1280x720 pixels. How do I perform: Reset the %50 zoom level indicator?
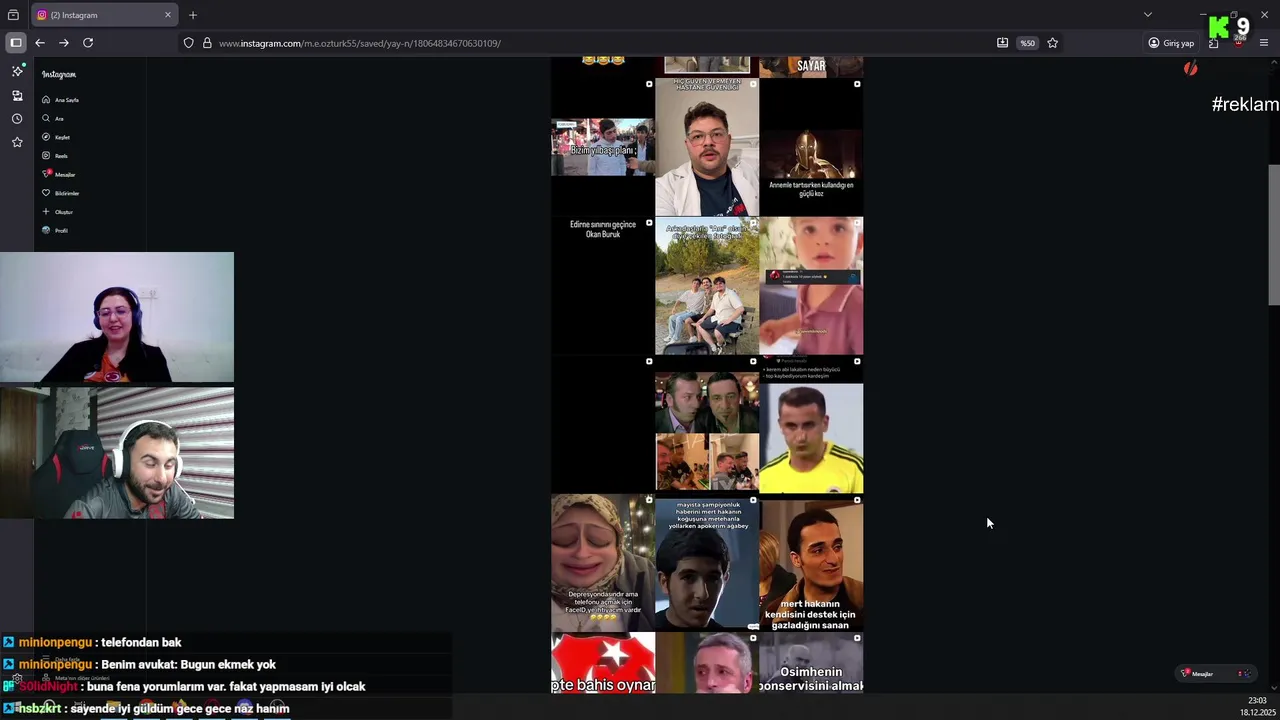[1027, 43]
